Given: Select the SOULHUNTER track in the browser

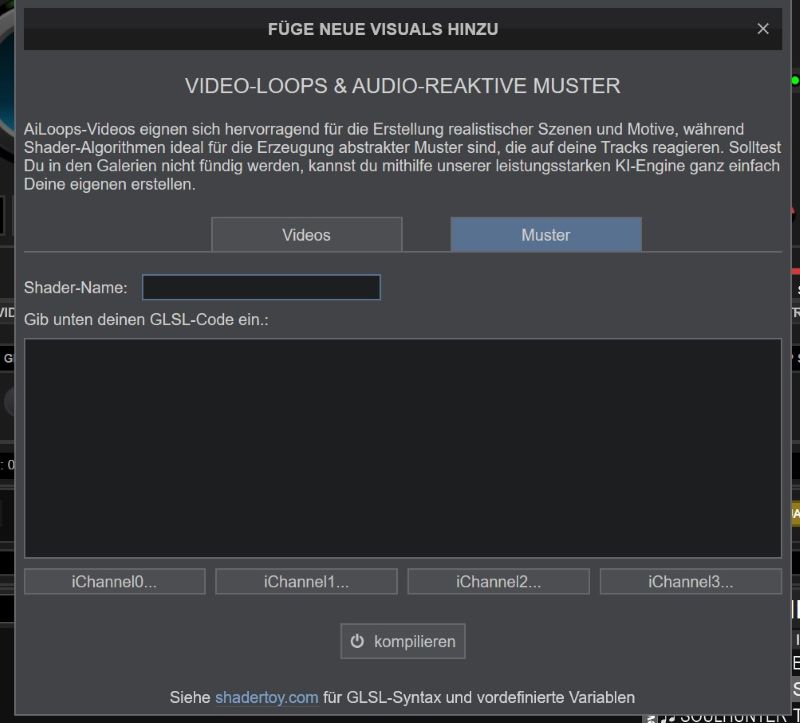Looking at the screenshot, I should click(x=735, y=716).
